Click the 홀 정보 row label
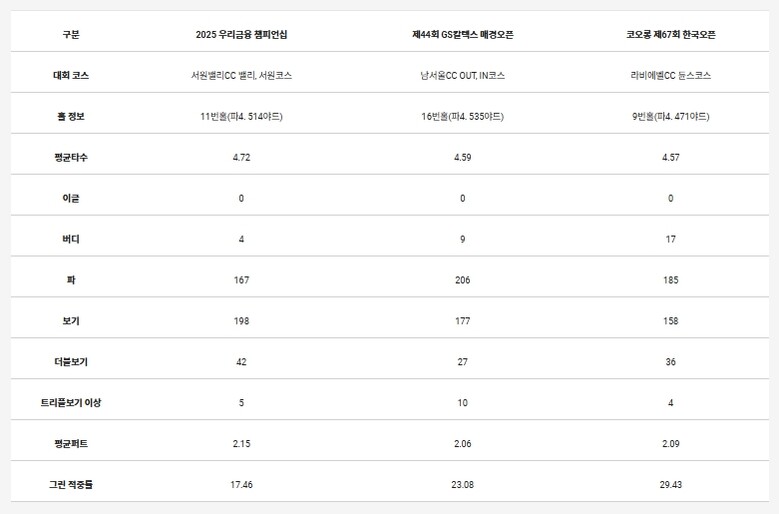Screen dimensions: 779x514 click(x=70, y=116)
